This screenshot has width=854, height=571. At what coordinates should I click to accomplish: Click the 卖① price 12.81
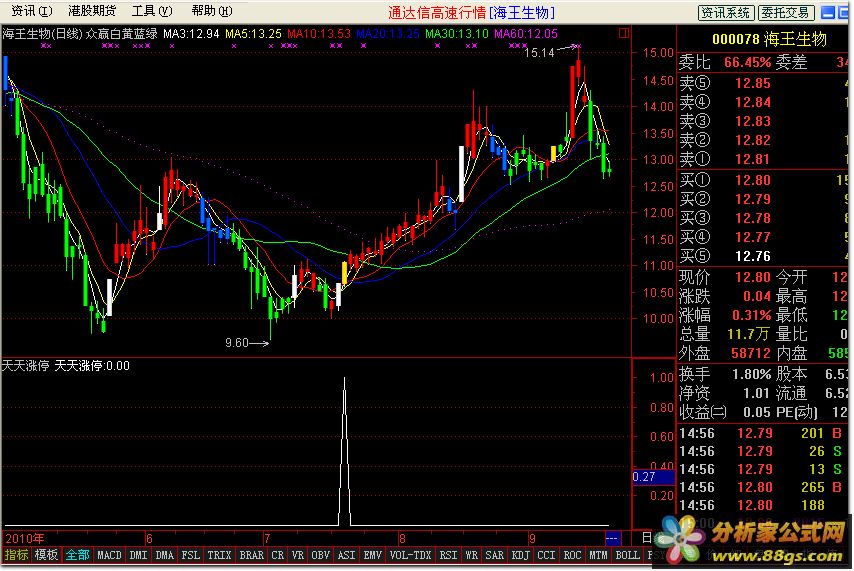[753, 159]
